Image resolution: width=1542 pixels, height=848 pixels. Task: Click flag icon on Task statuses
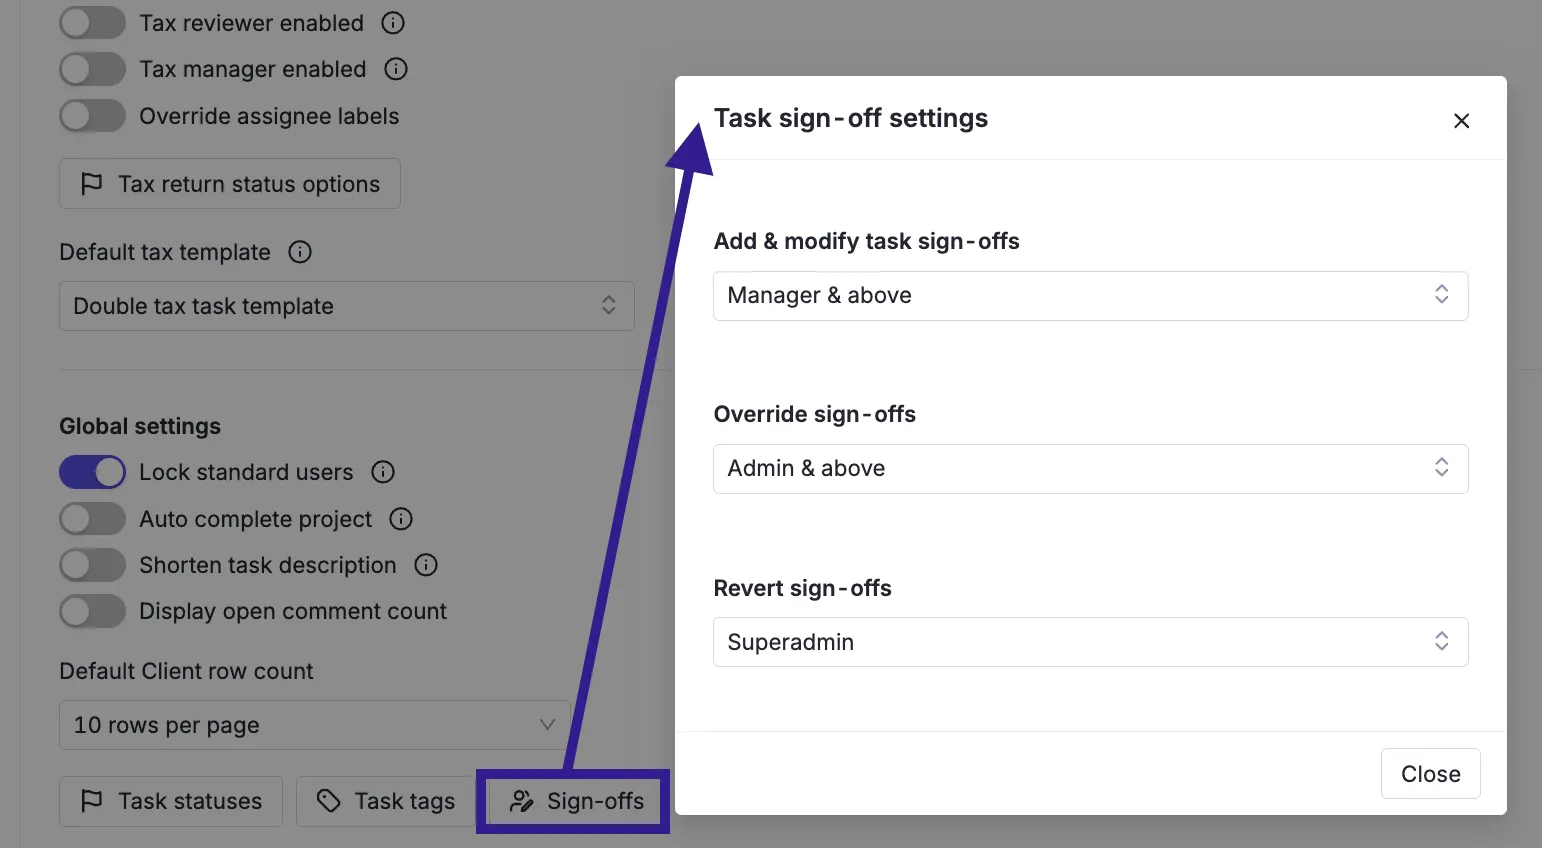click(91, 801)
